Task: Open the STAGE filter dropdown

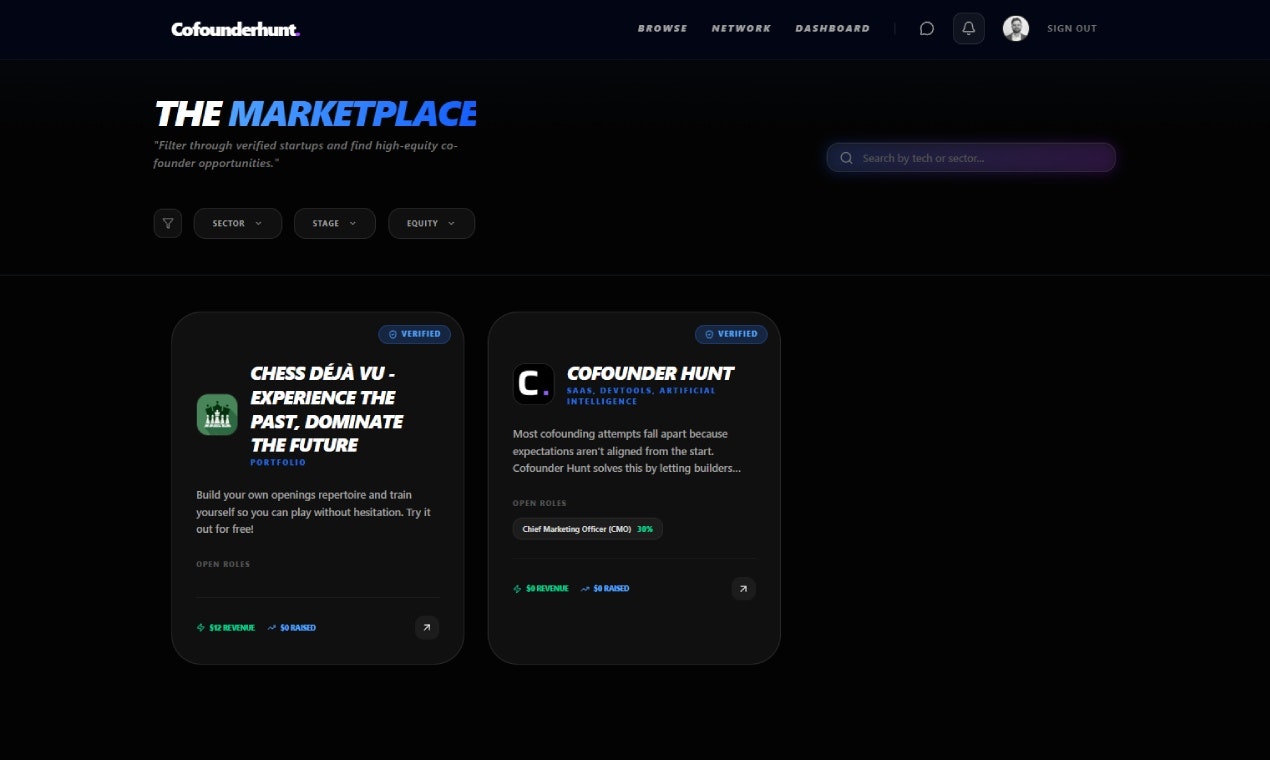Action: 334,223
